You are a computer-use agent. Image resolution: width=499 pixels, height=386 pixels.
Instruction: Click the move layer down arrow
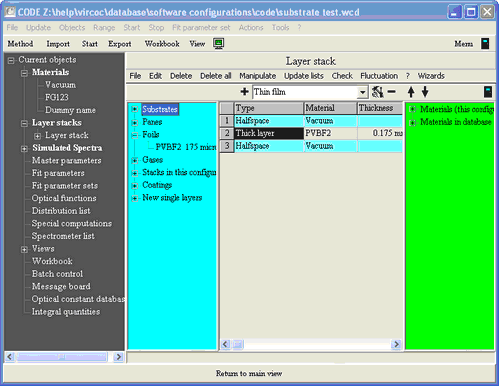click(425, 92)
